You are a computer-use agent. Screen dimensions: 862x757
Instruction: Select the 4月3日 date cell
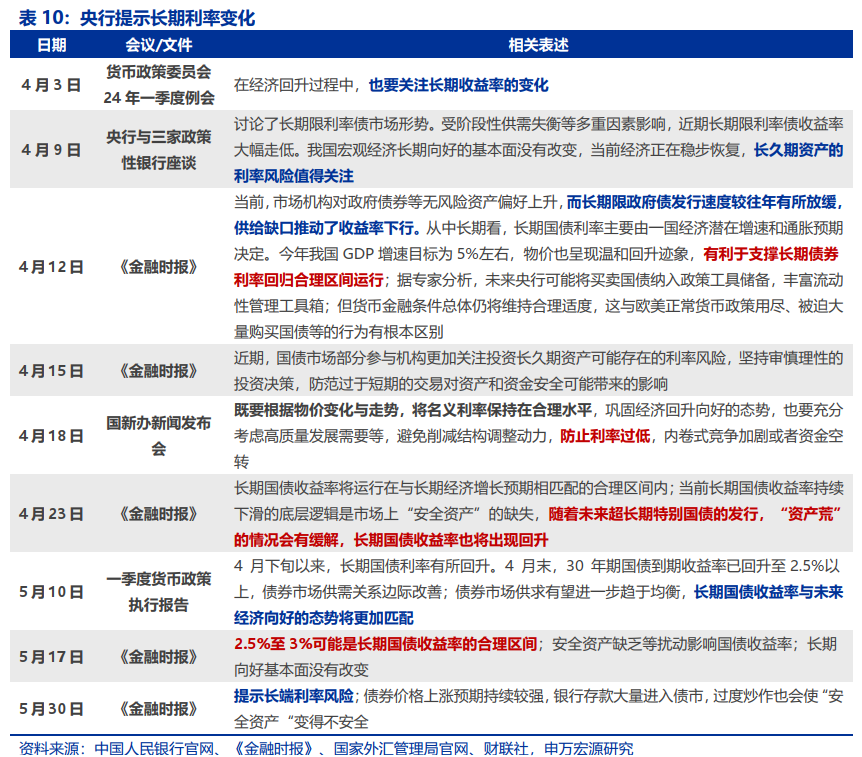51,85
